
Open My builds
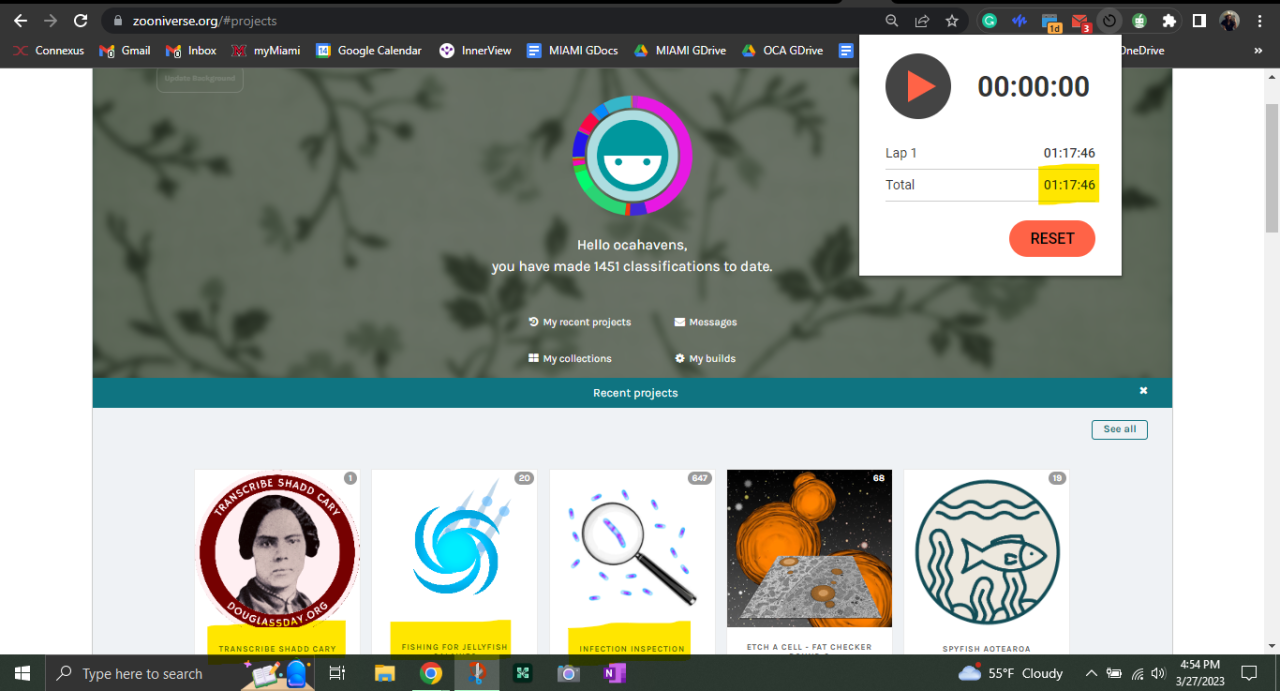point(705,358)
